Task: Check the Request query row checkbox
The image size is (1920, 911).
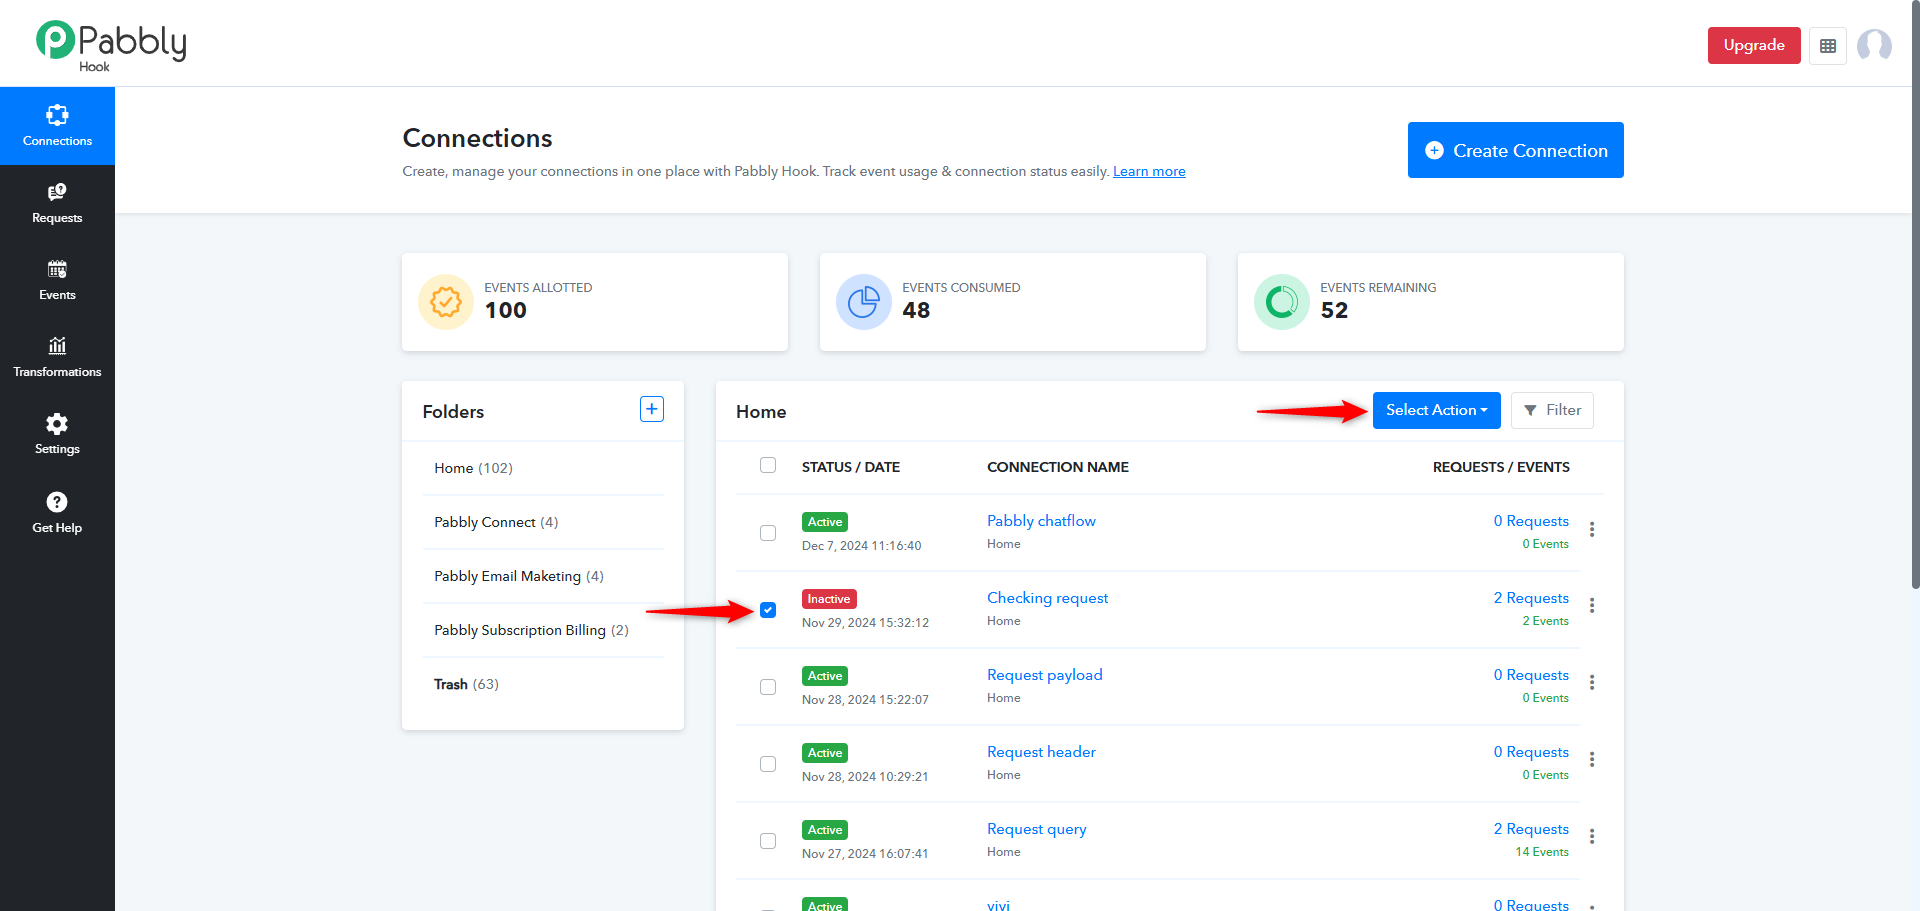Action: [x=768, y=841]
